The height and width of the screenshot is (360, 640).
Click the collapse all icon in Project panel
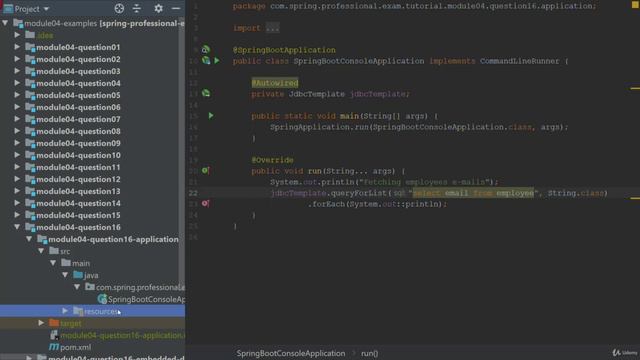137,8
